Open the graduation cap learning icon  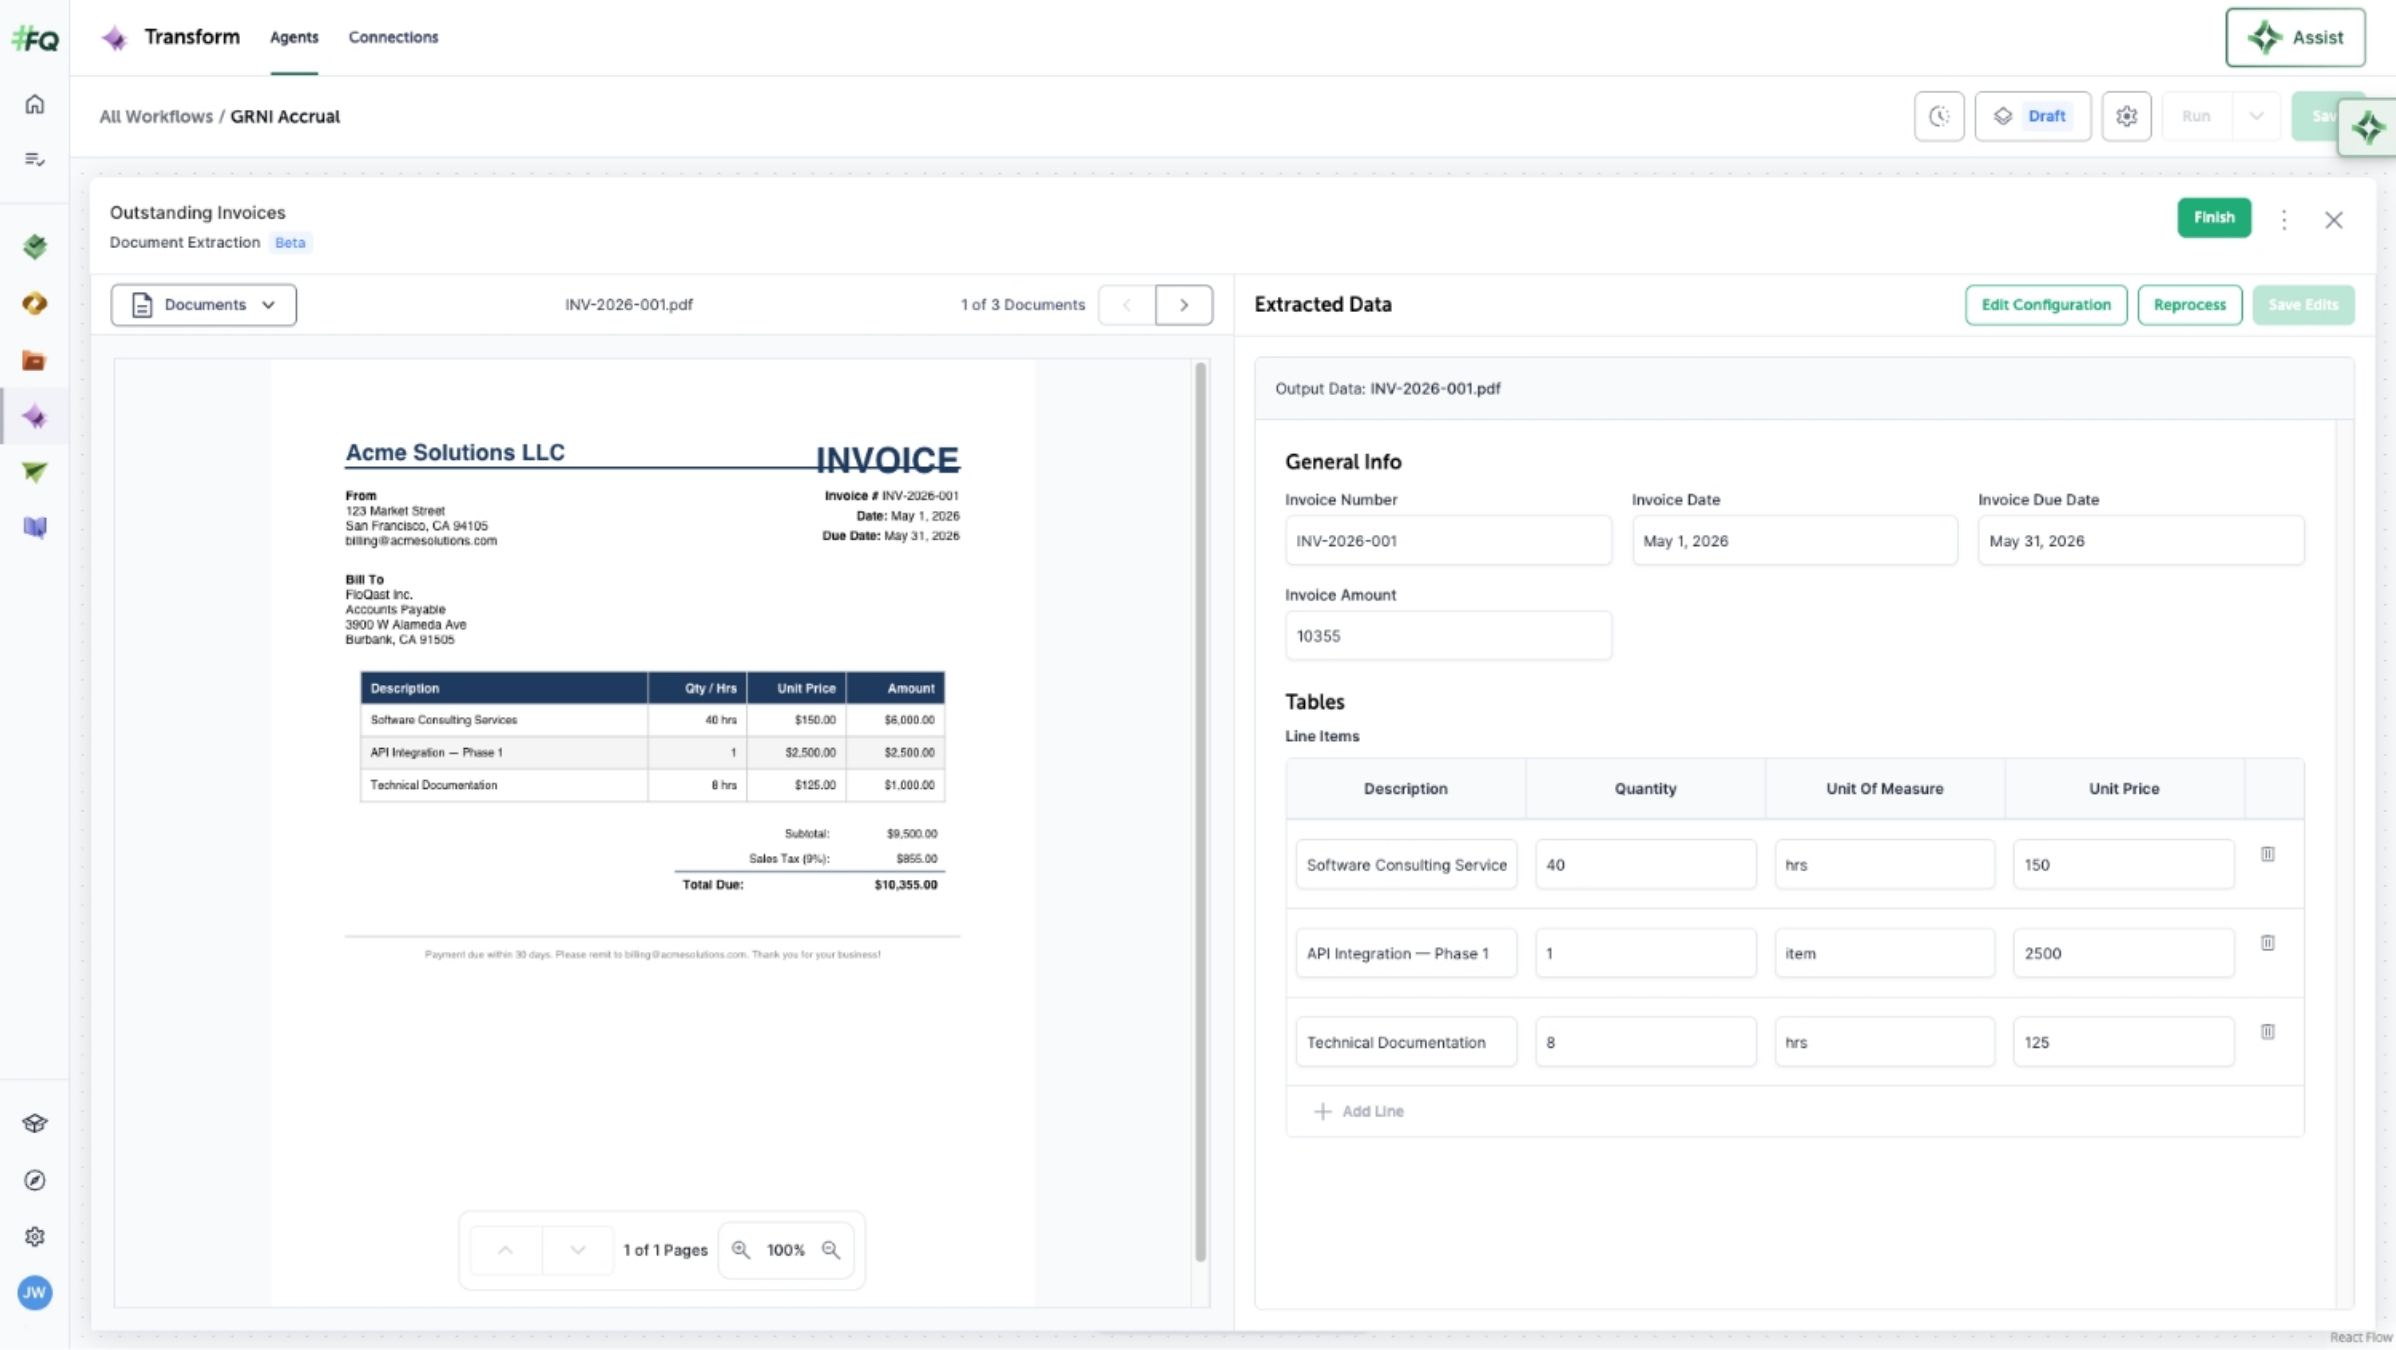tap(35, 1123)
